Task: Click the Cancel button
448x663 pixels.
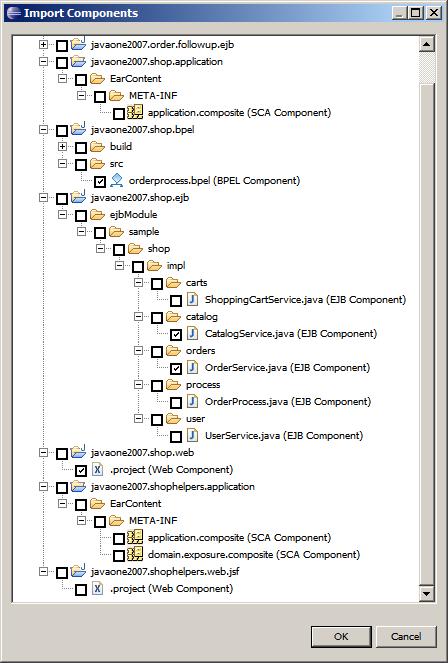Action: [x=406, y=636]
